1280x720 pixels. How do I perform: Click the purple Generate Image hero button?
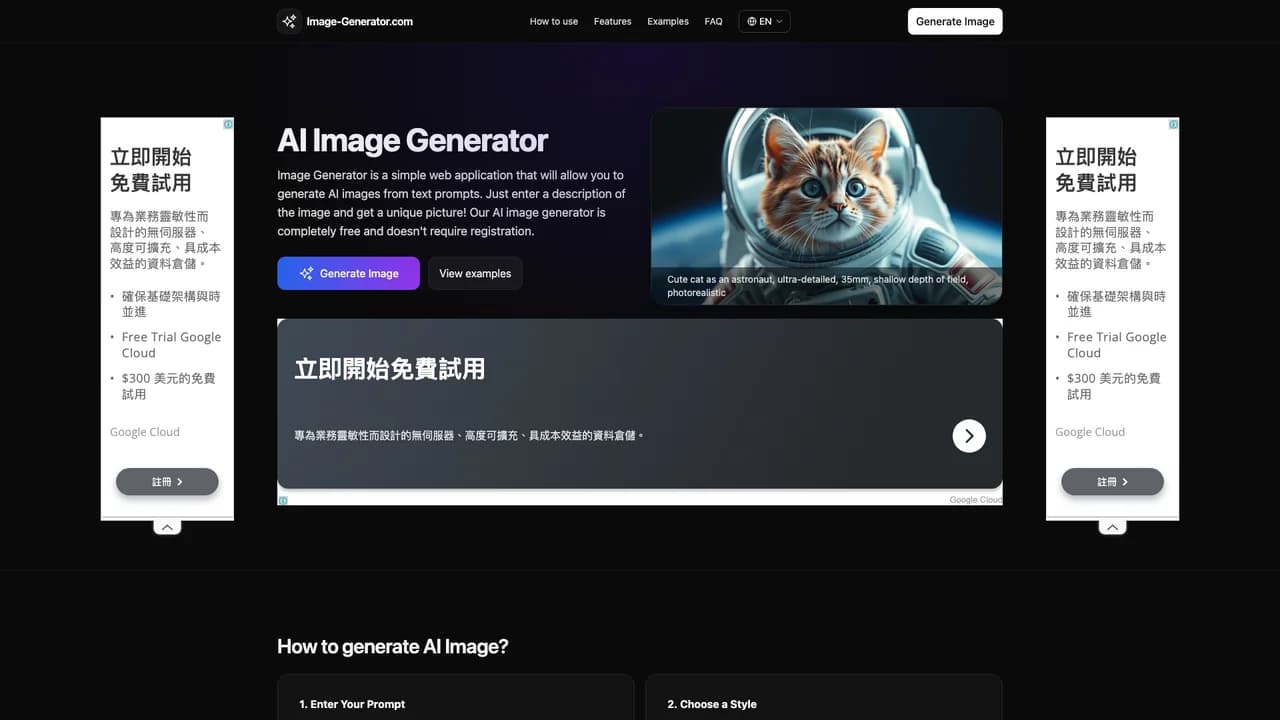coord(348,273)
